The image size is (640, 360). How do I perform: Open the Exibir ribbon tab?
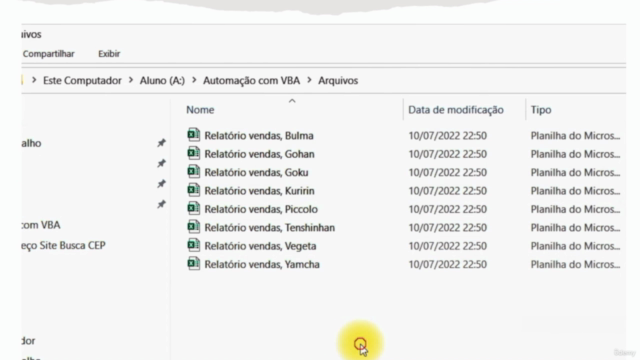[x=109, y=54]
